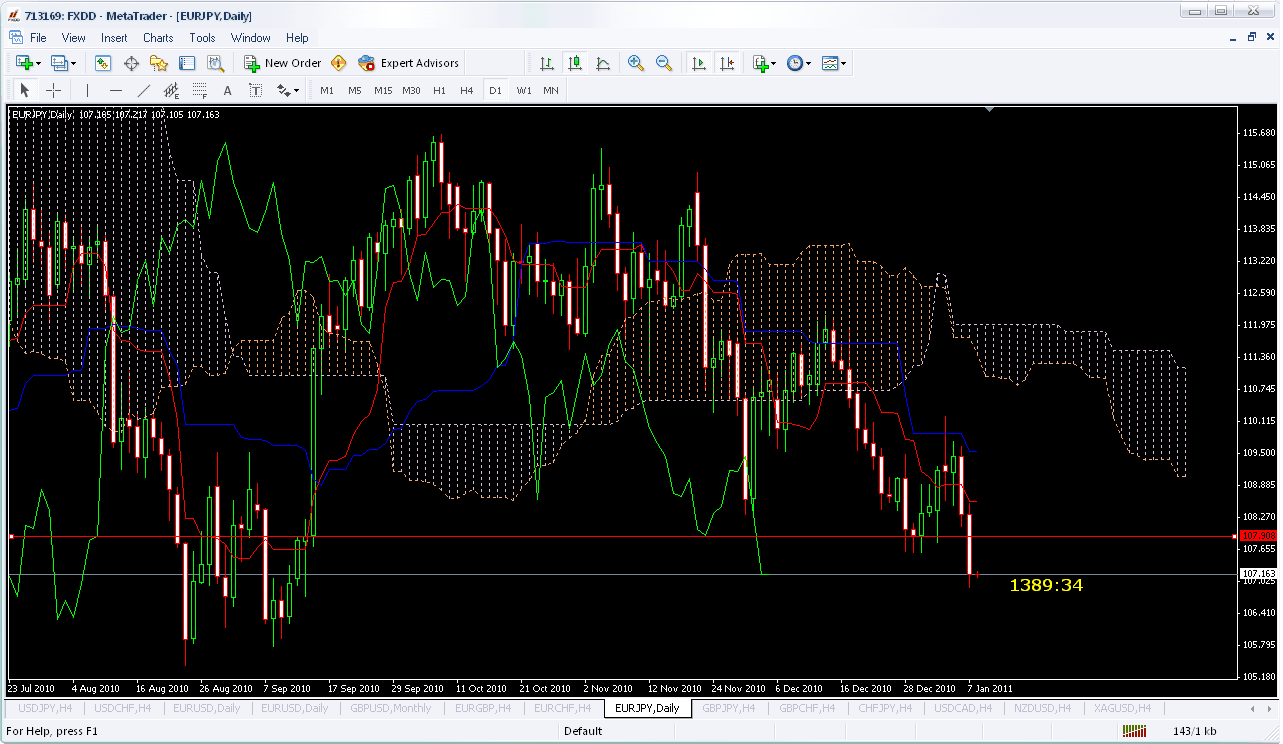Click the Default profile in status bar
Screen dimensions: 1283x744
[583, 731]
